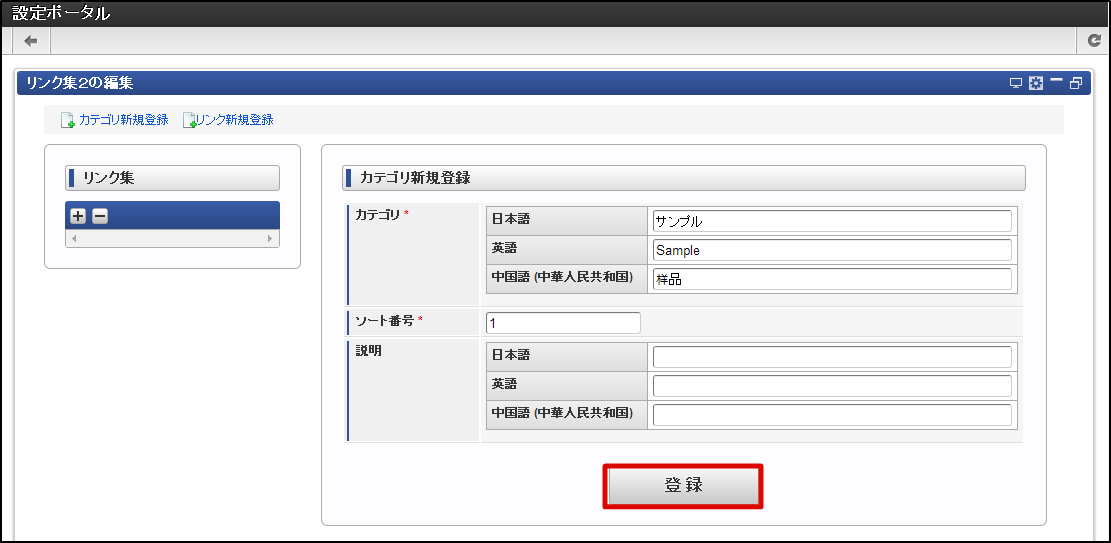The height and width of the screenshot is (543, 1111).
Task: Open the gear settings icon in the portlet header
Action: coord(1036,84)
